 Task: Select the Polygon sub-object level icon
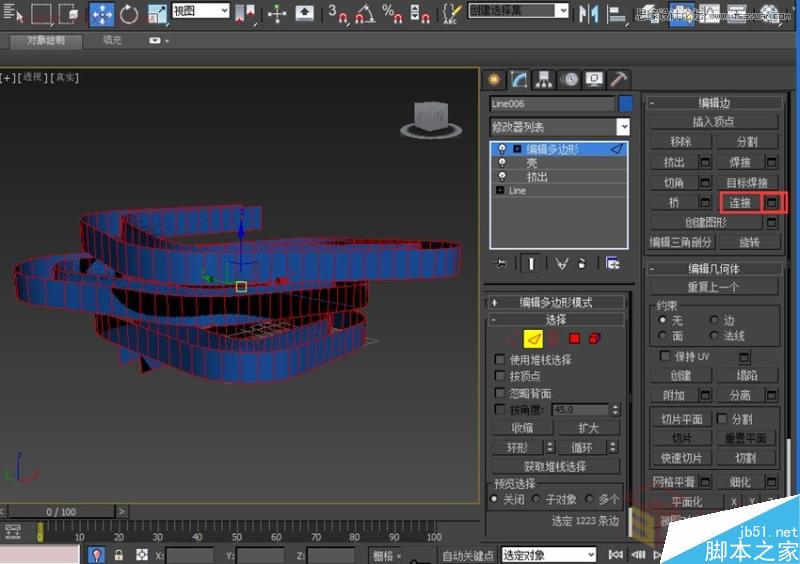pos(575,340)
